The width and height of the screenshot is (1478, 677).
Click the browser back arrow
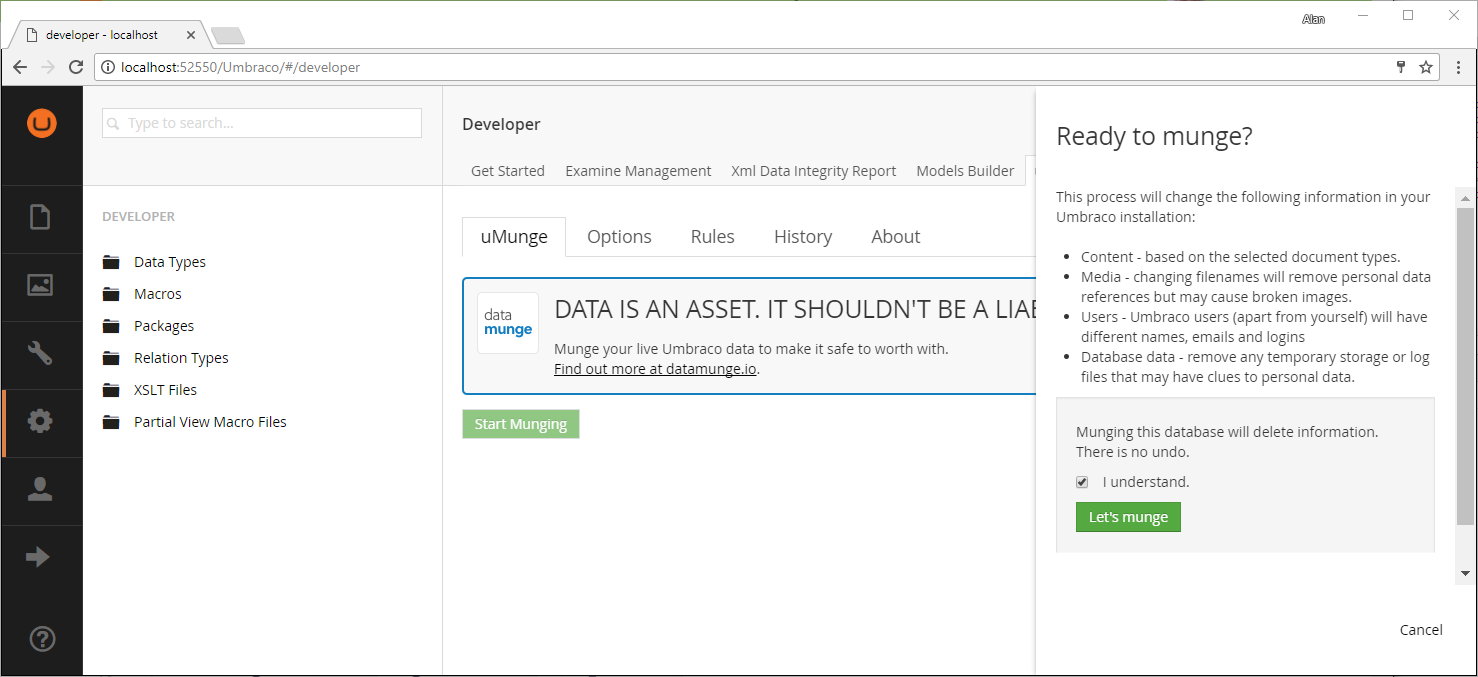(x=20, y=67)
